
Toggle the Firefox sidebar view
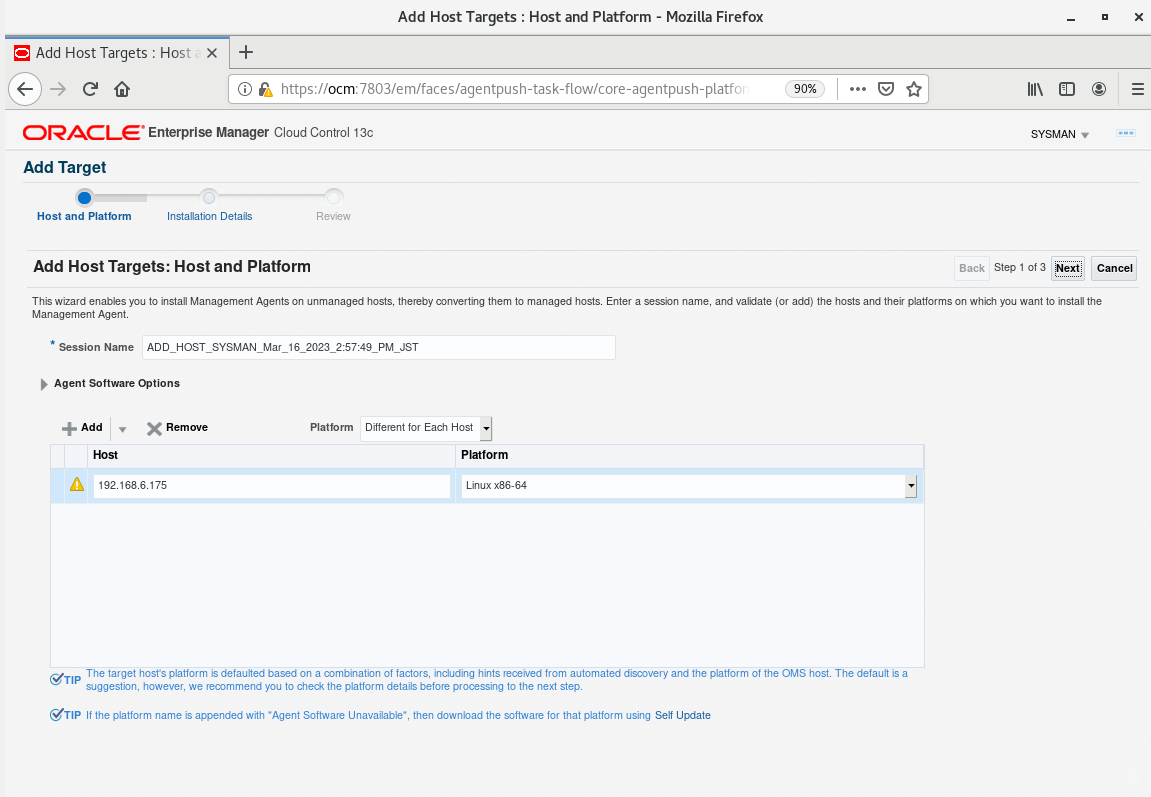pyautogui.click(x=1067, y=89)
